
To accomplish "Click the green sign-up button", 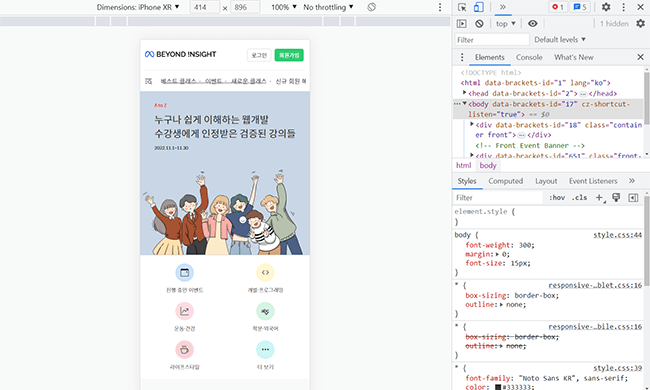I will tap(289, 55).
